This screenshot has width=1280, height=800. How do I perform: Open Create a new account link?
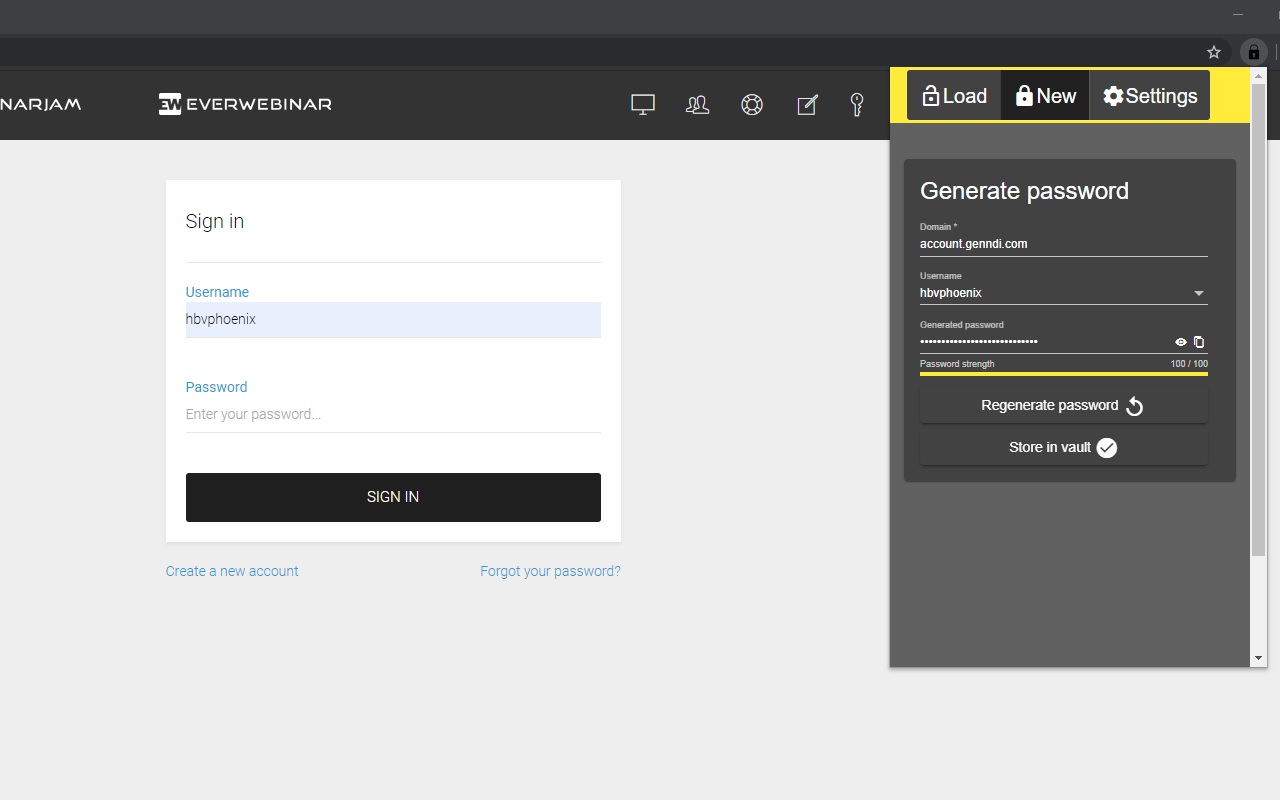pos(232,571)
